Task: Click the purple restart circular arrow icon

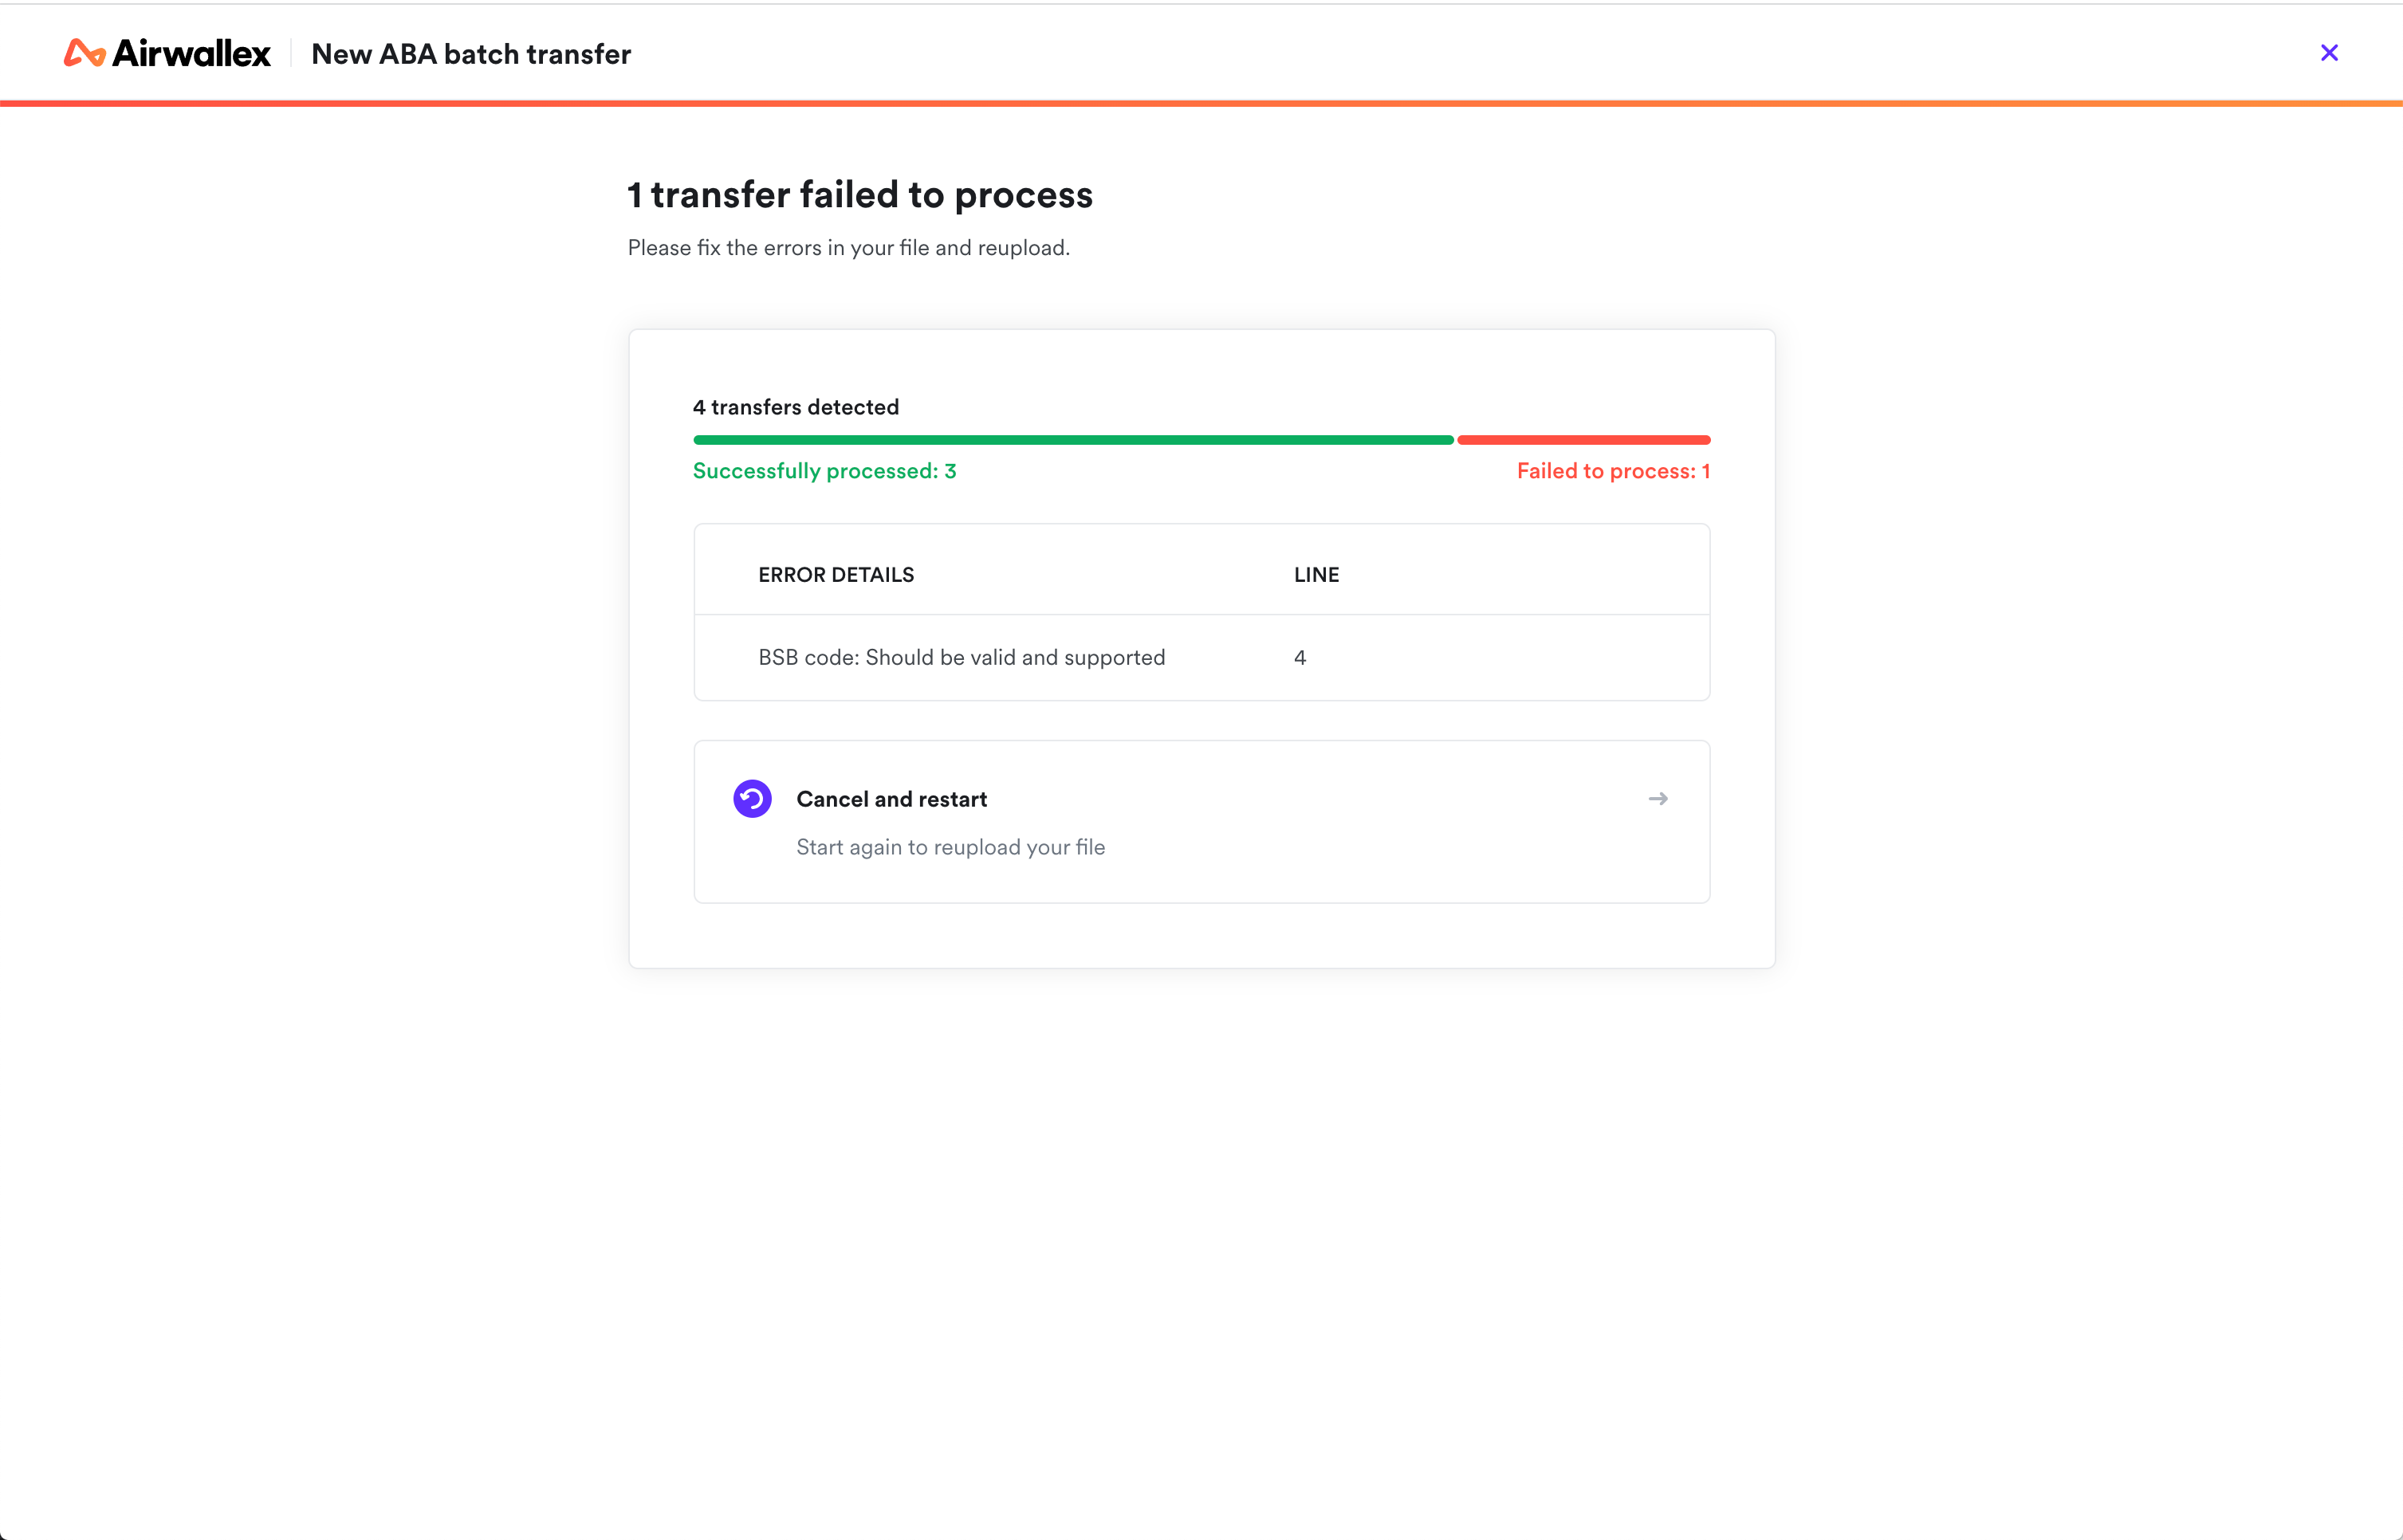Action: click(x=752, y=799)
